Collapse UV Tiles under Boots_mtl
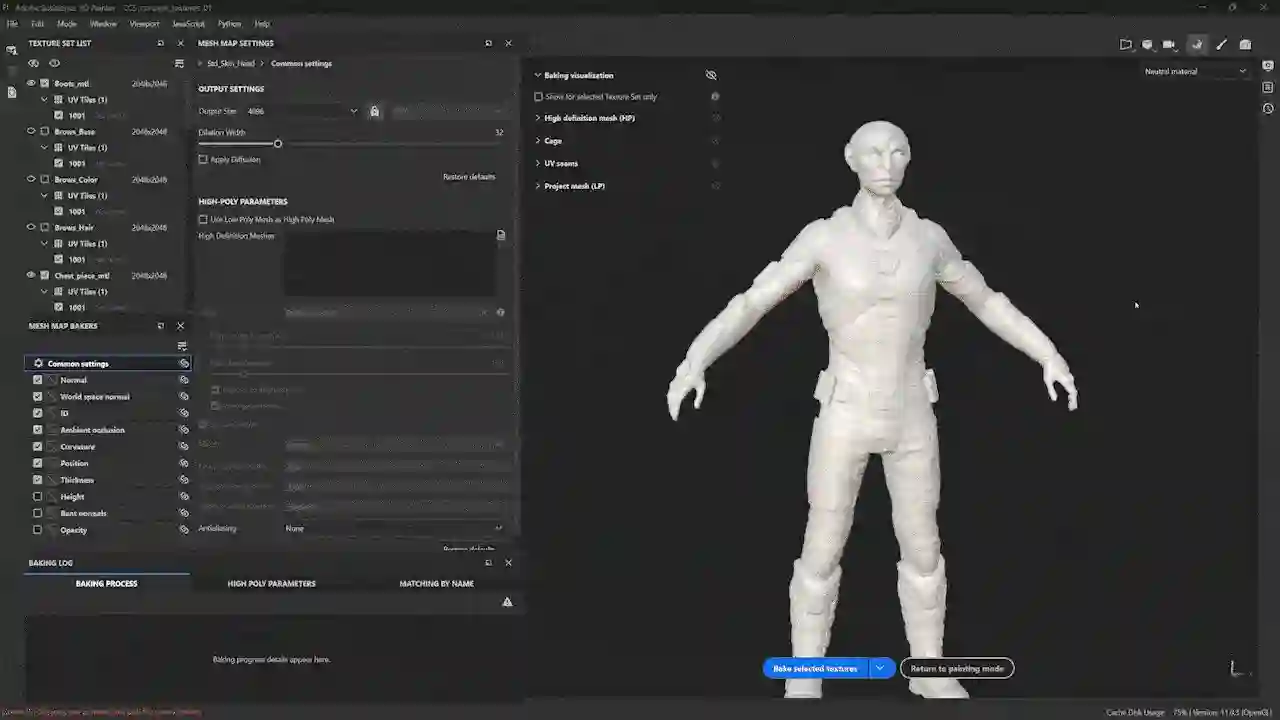1280x720 pixels. (44, 100)
